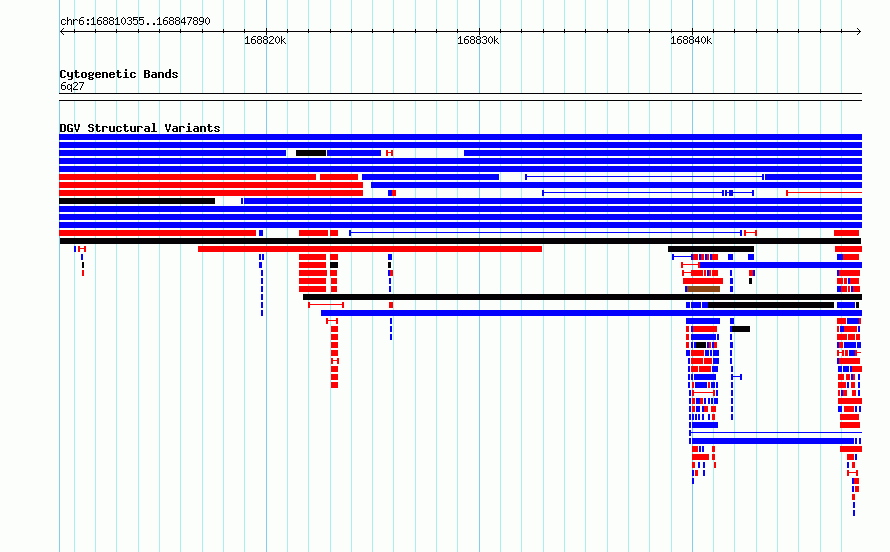This screenshot has height=552, width=890.
Task: Click the blue variant bar beginning after red bar near 168825k
Action: (x=616, y=185)
